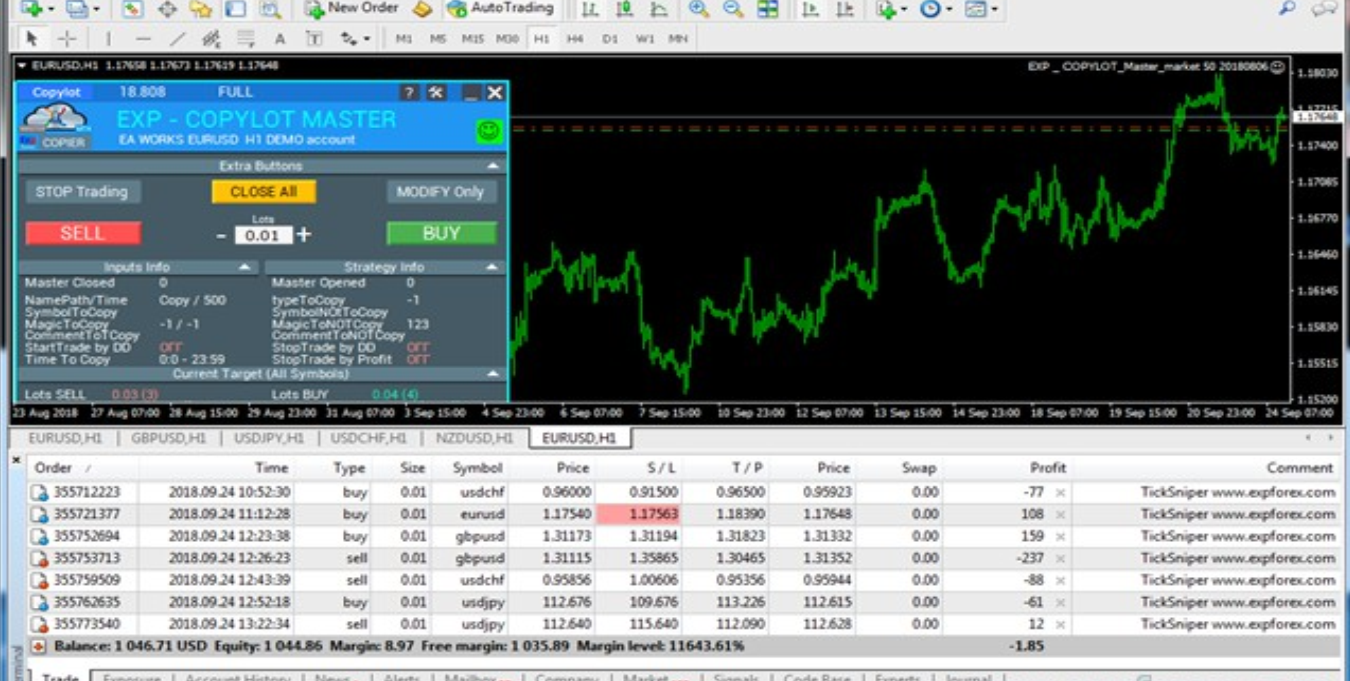This screenshot has height=681, width=1350.
Task: Collapse the Inputs Info section
Action: coord(244,267)
